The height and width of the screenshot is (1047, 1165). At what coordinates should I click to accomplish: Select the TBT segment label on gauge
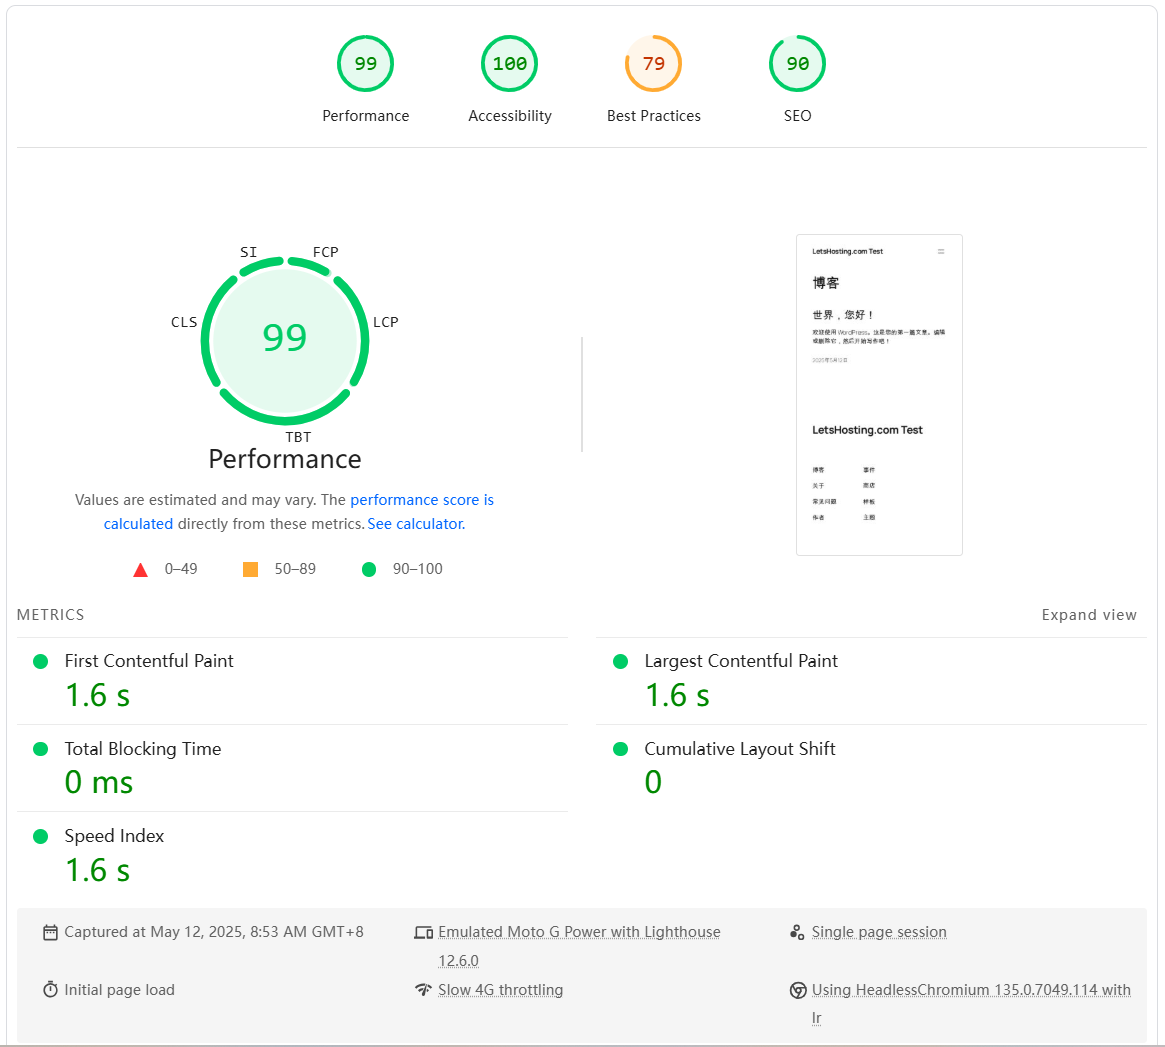(298, 437)
